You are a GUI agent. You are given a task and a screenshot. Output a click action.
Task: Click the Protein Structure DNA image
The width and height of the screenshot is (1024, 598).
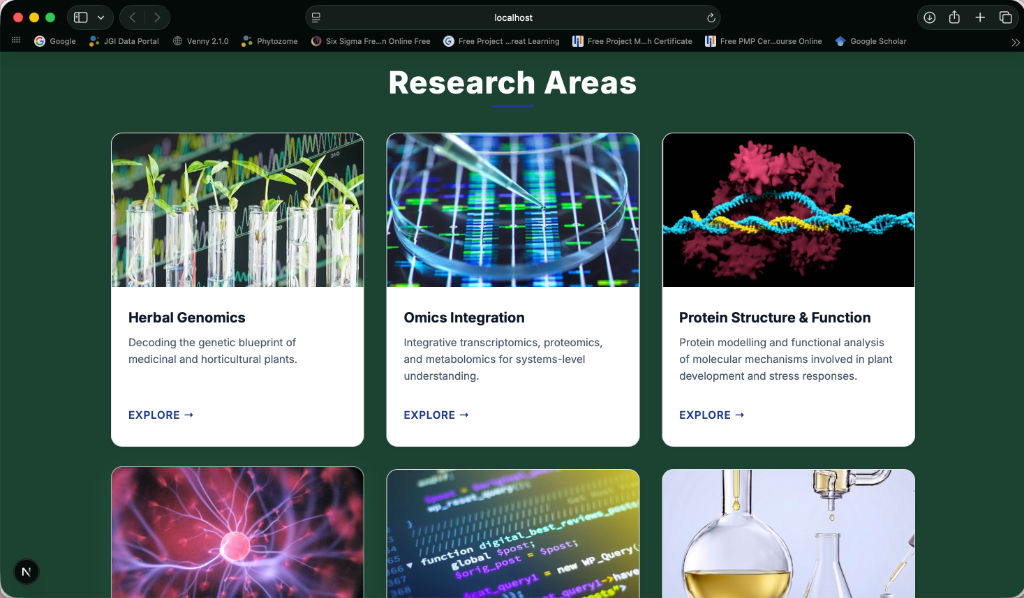[x=788, y=210]
